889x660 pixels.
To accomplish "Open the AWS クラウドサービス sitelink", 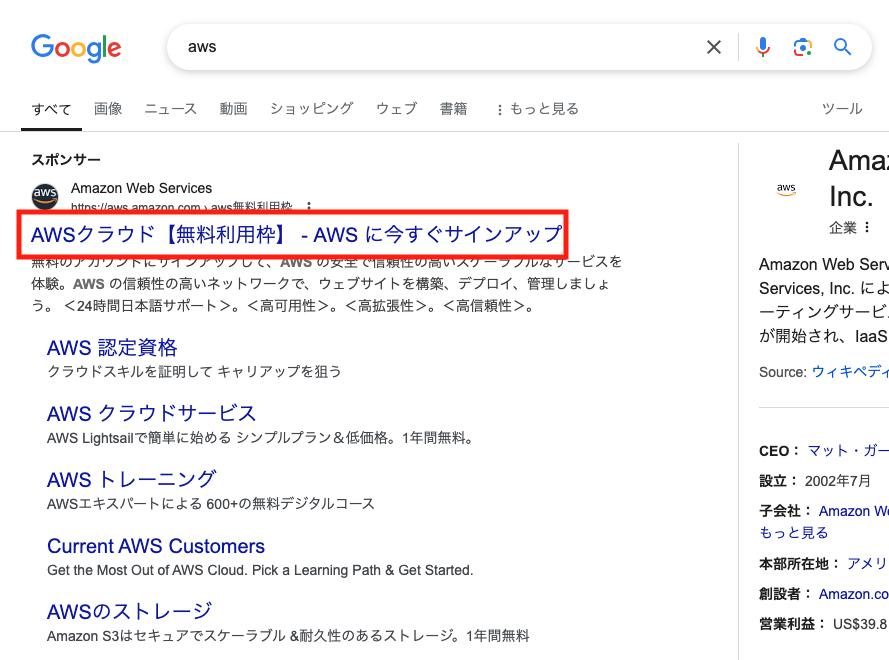I will (151, 413).
